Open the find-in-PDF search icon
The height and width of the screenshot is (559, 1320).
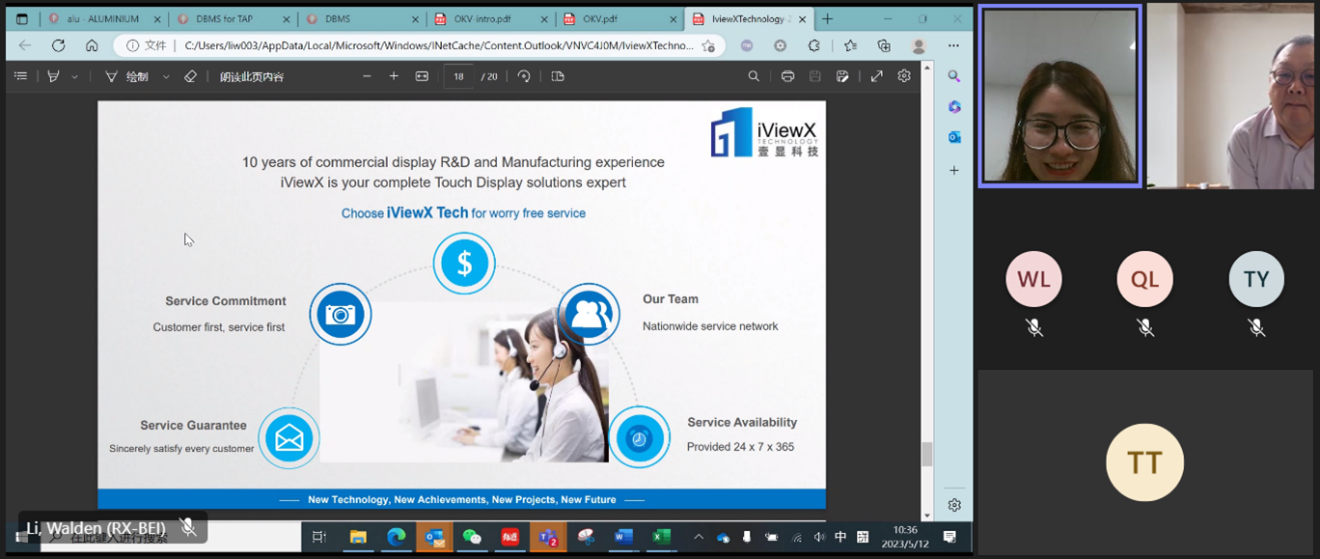(754, 76)
